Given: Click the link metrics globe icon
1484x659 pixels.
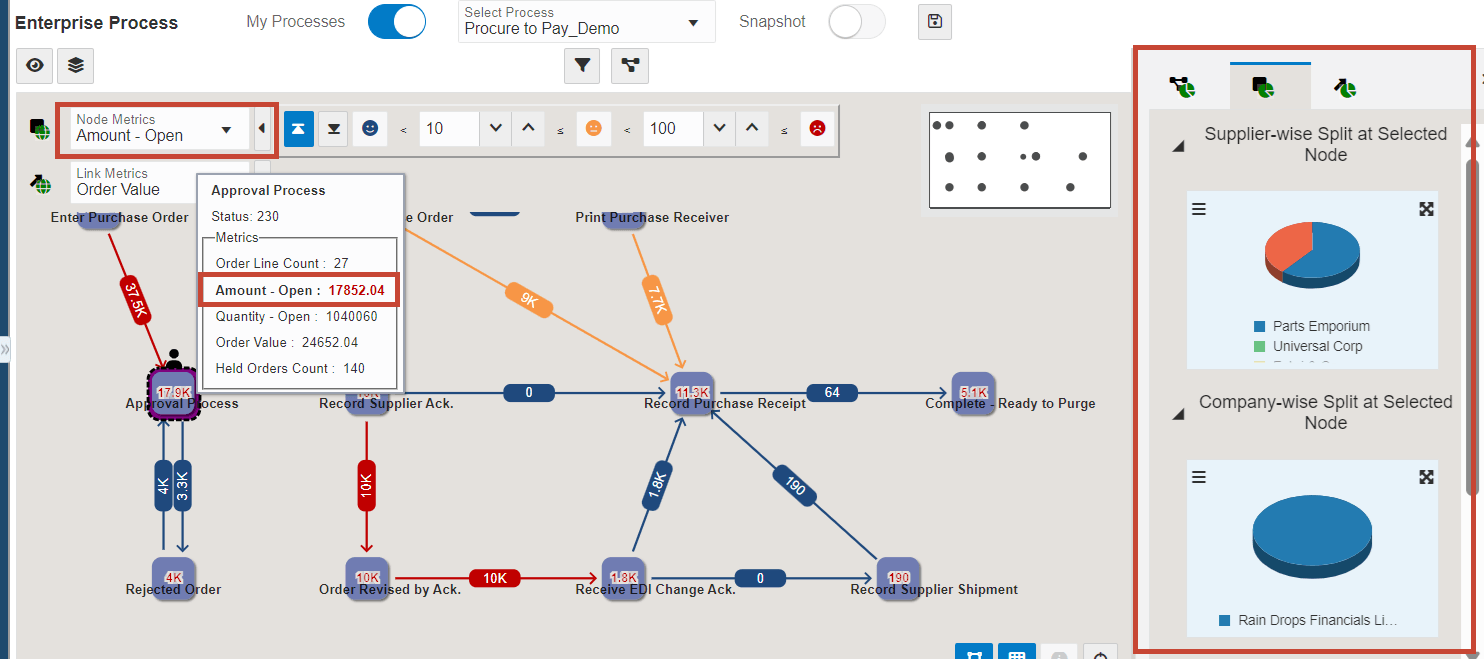Looking at the screenshot, I should (40, 183).
